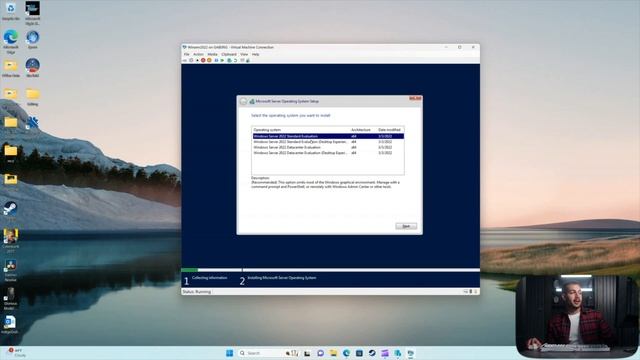
Task: Click the active Virtual Machine Connection taskbar icon
Action: point(411,353)
